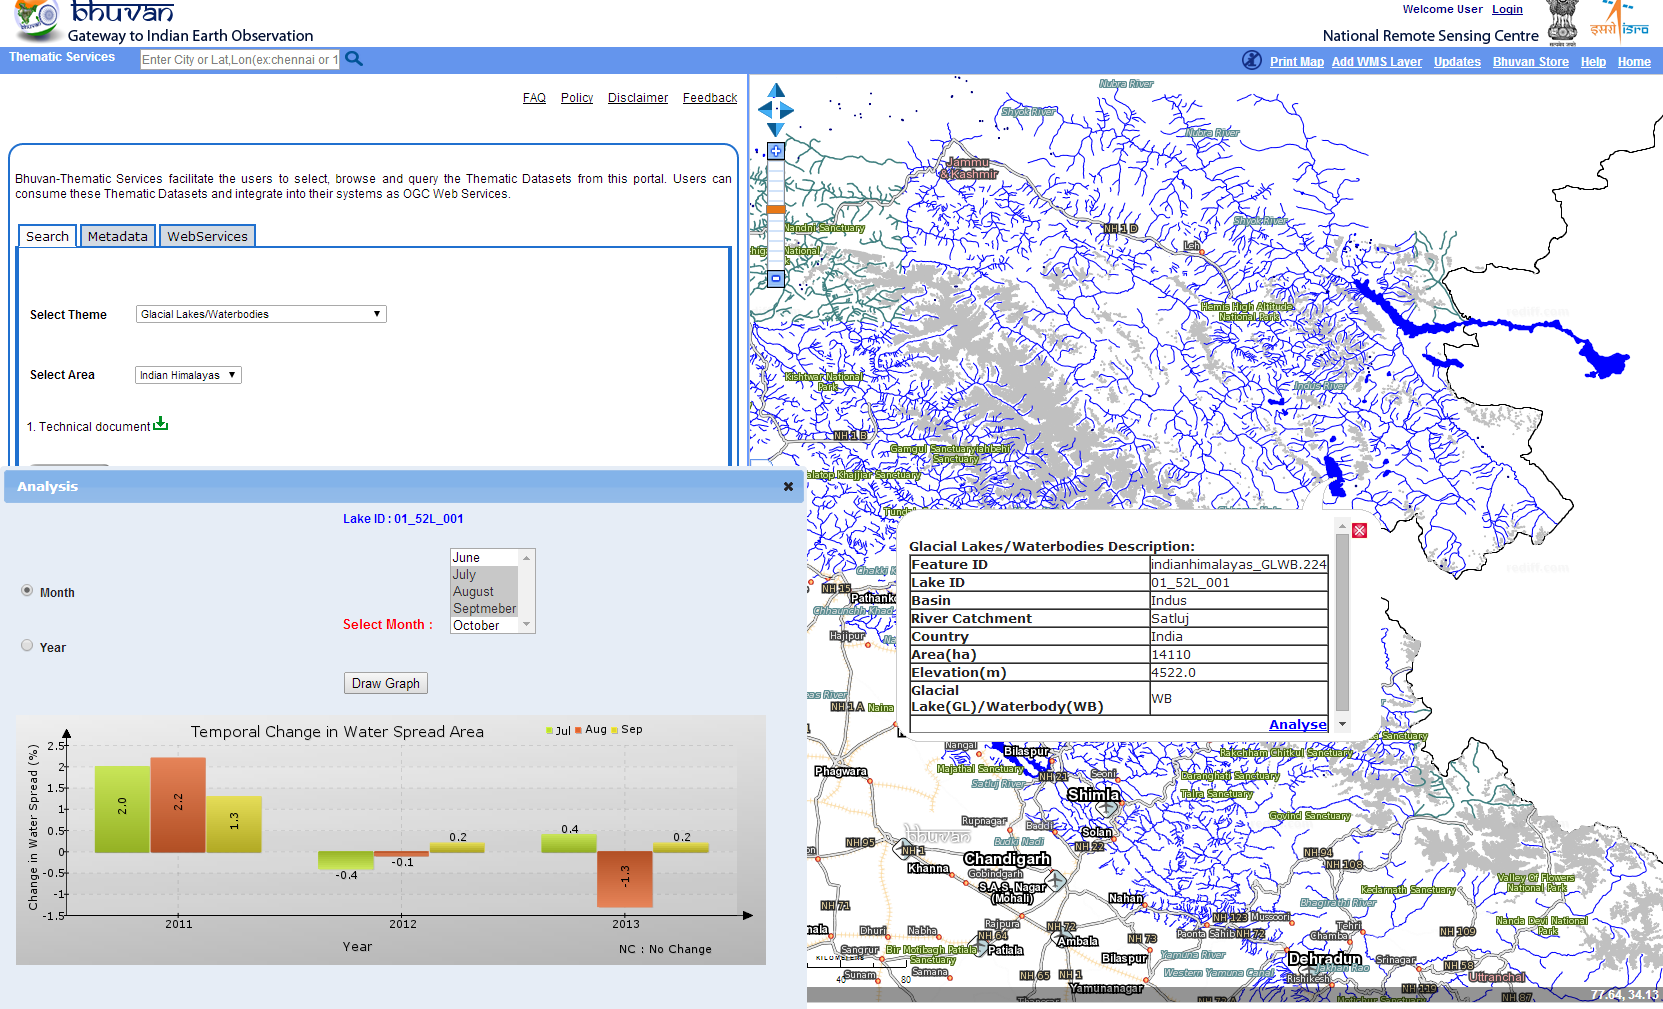Open Add WMS Layer link
Screen dimensions: 1663x1009
[x=1376, y=62]
